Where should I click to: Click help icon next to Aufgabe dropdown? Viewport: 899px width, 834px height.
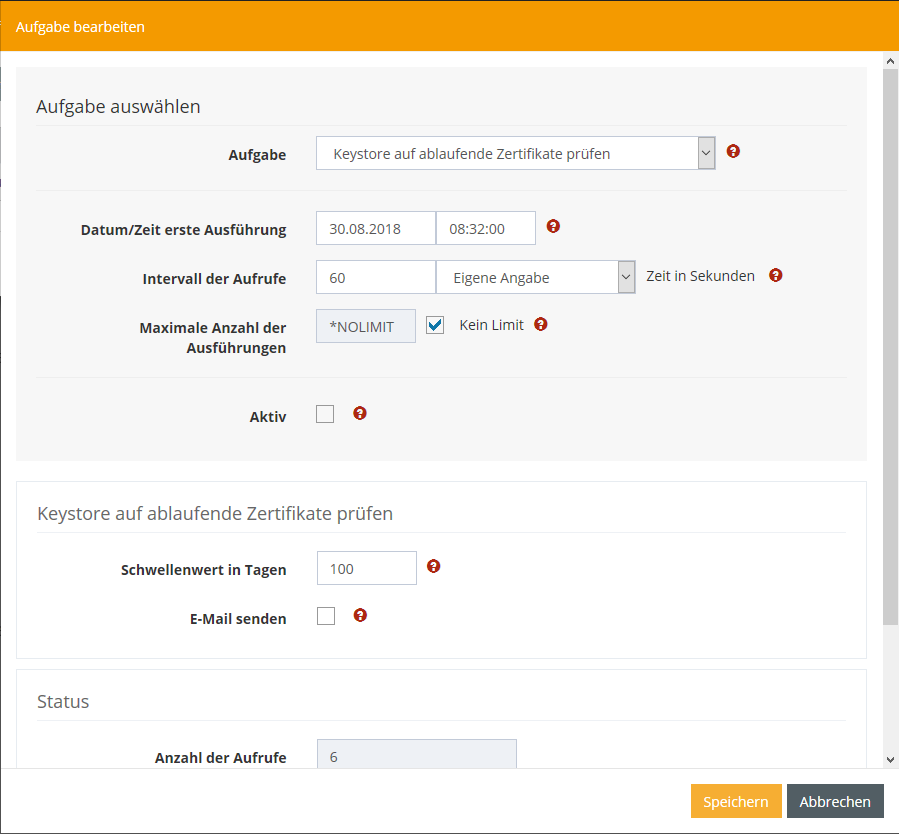click(733, 152)
